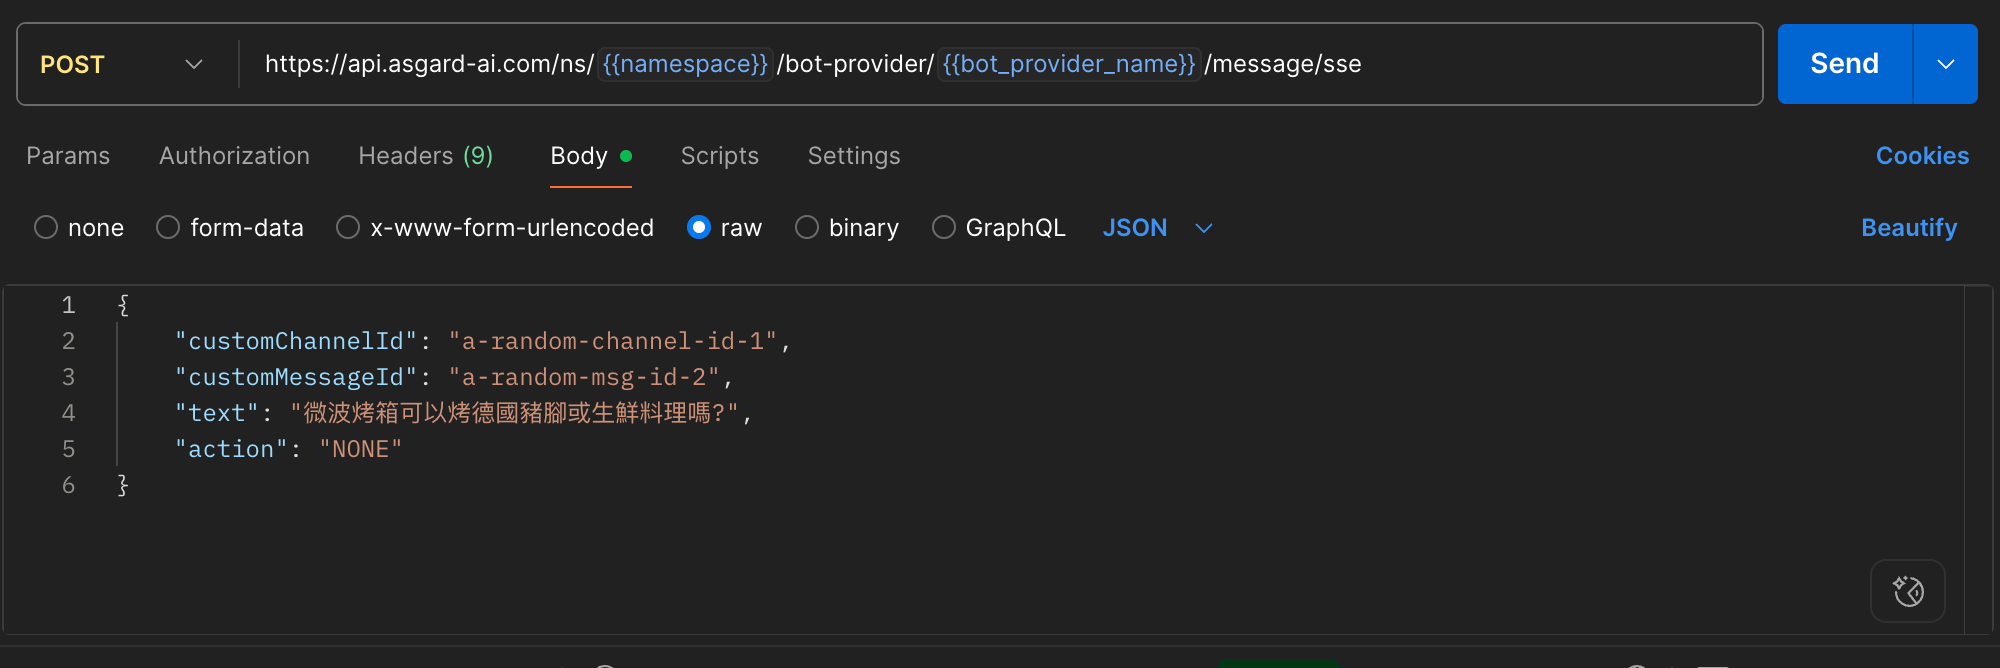Open the JSON body format dropdown

[x=1157, y=228]
